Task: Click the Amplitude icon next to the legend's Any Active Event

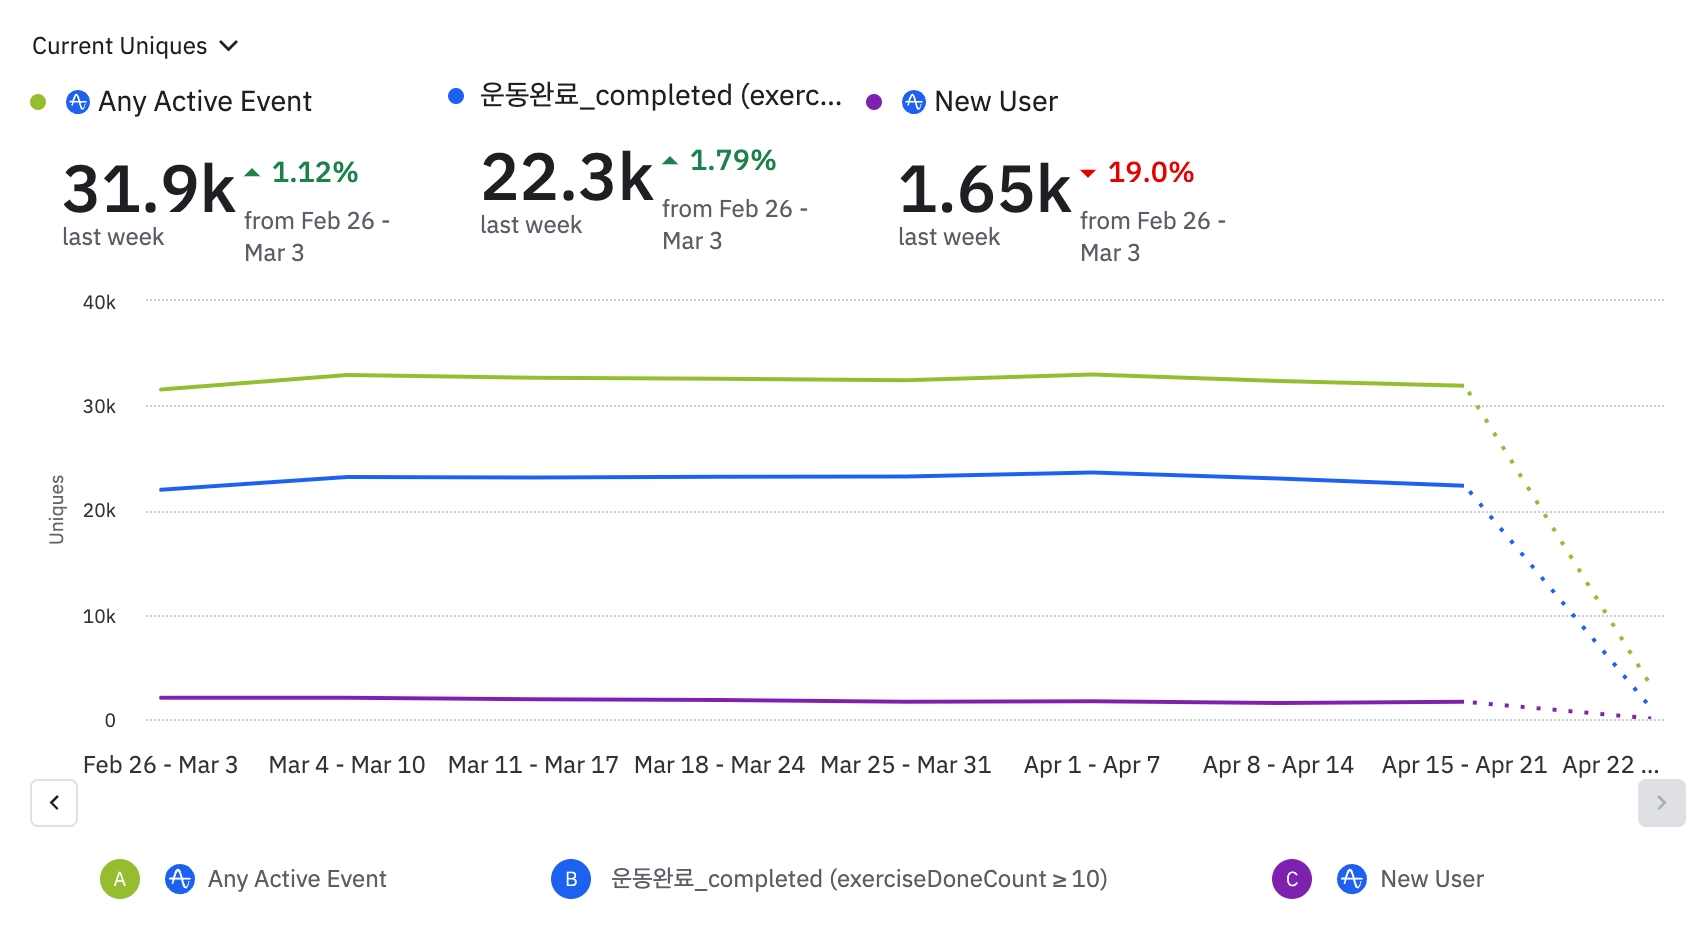Action: pos(180,879)
